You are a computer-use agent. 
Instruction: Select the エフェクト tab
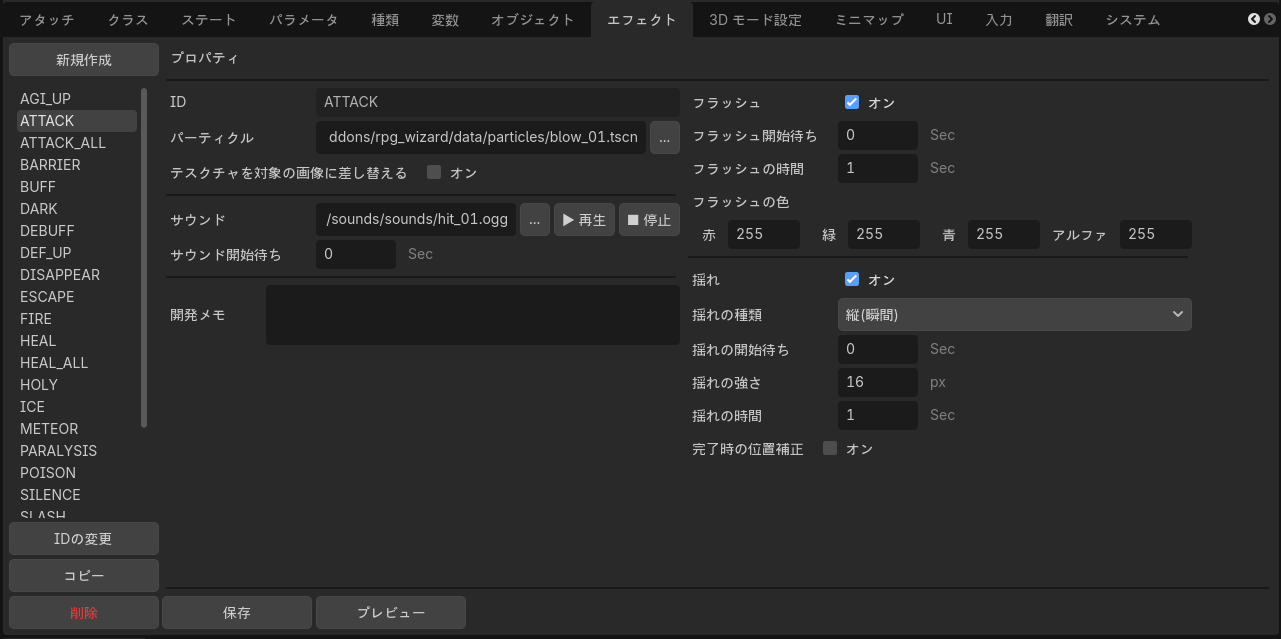point(642,20)
